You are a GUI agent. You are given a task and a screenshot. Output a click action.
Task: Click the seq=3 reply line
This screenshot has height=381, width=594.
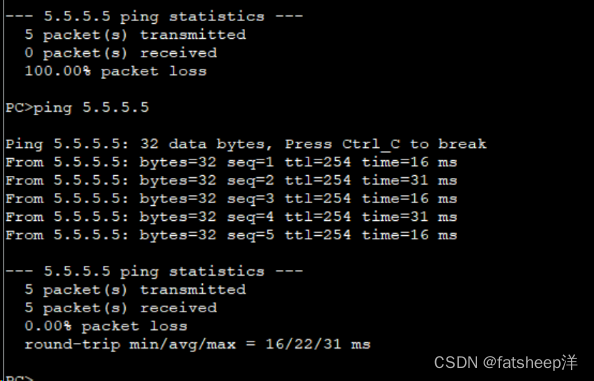tap(231, 198)
